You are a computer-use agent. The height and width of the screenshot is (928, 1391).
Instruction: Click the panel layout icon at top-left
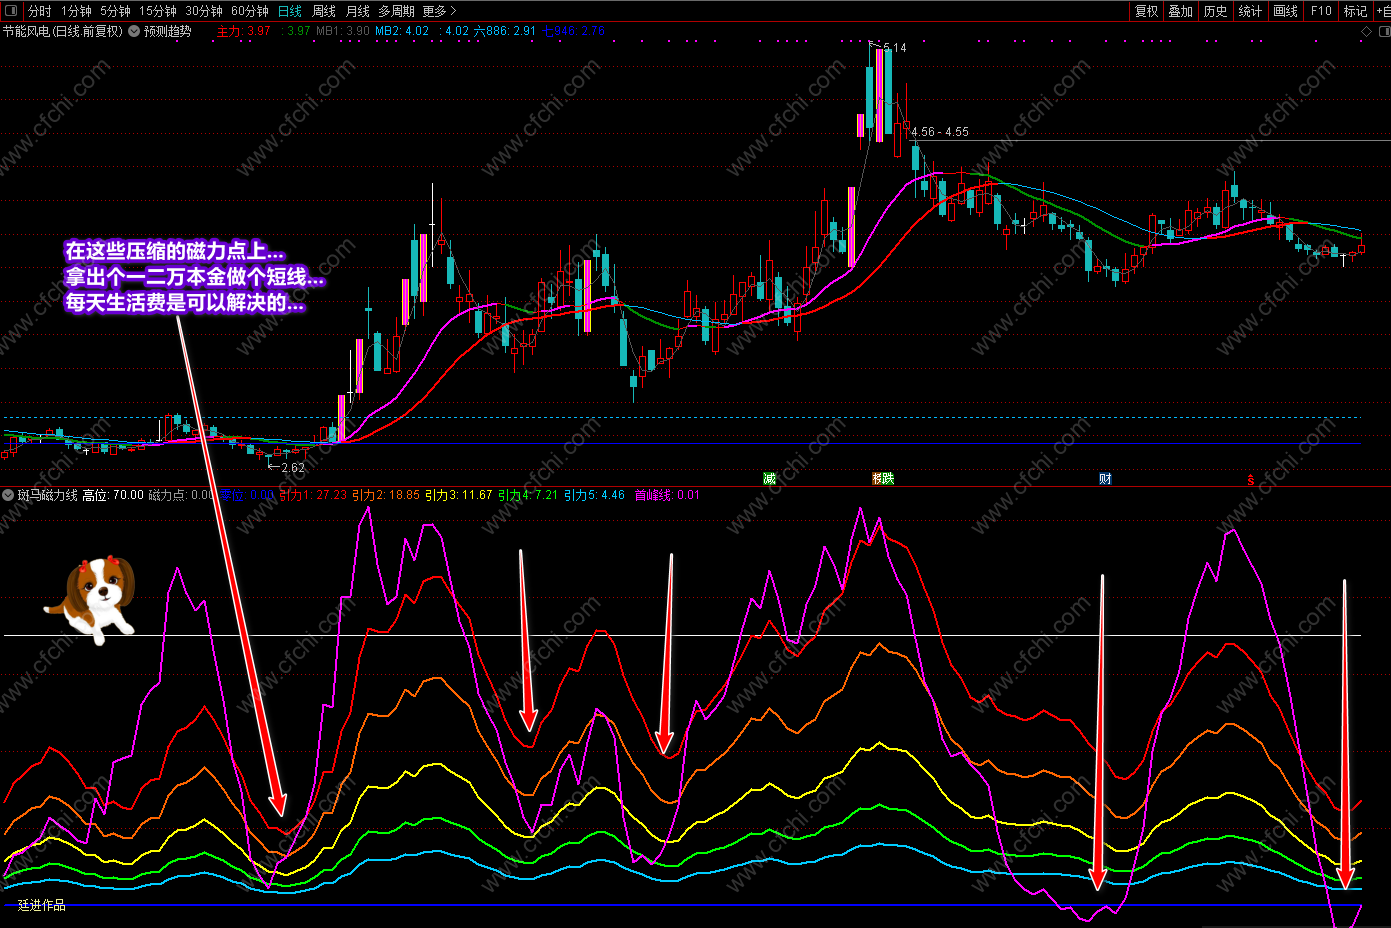[11, 11]
